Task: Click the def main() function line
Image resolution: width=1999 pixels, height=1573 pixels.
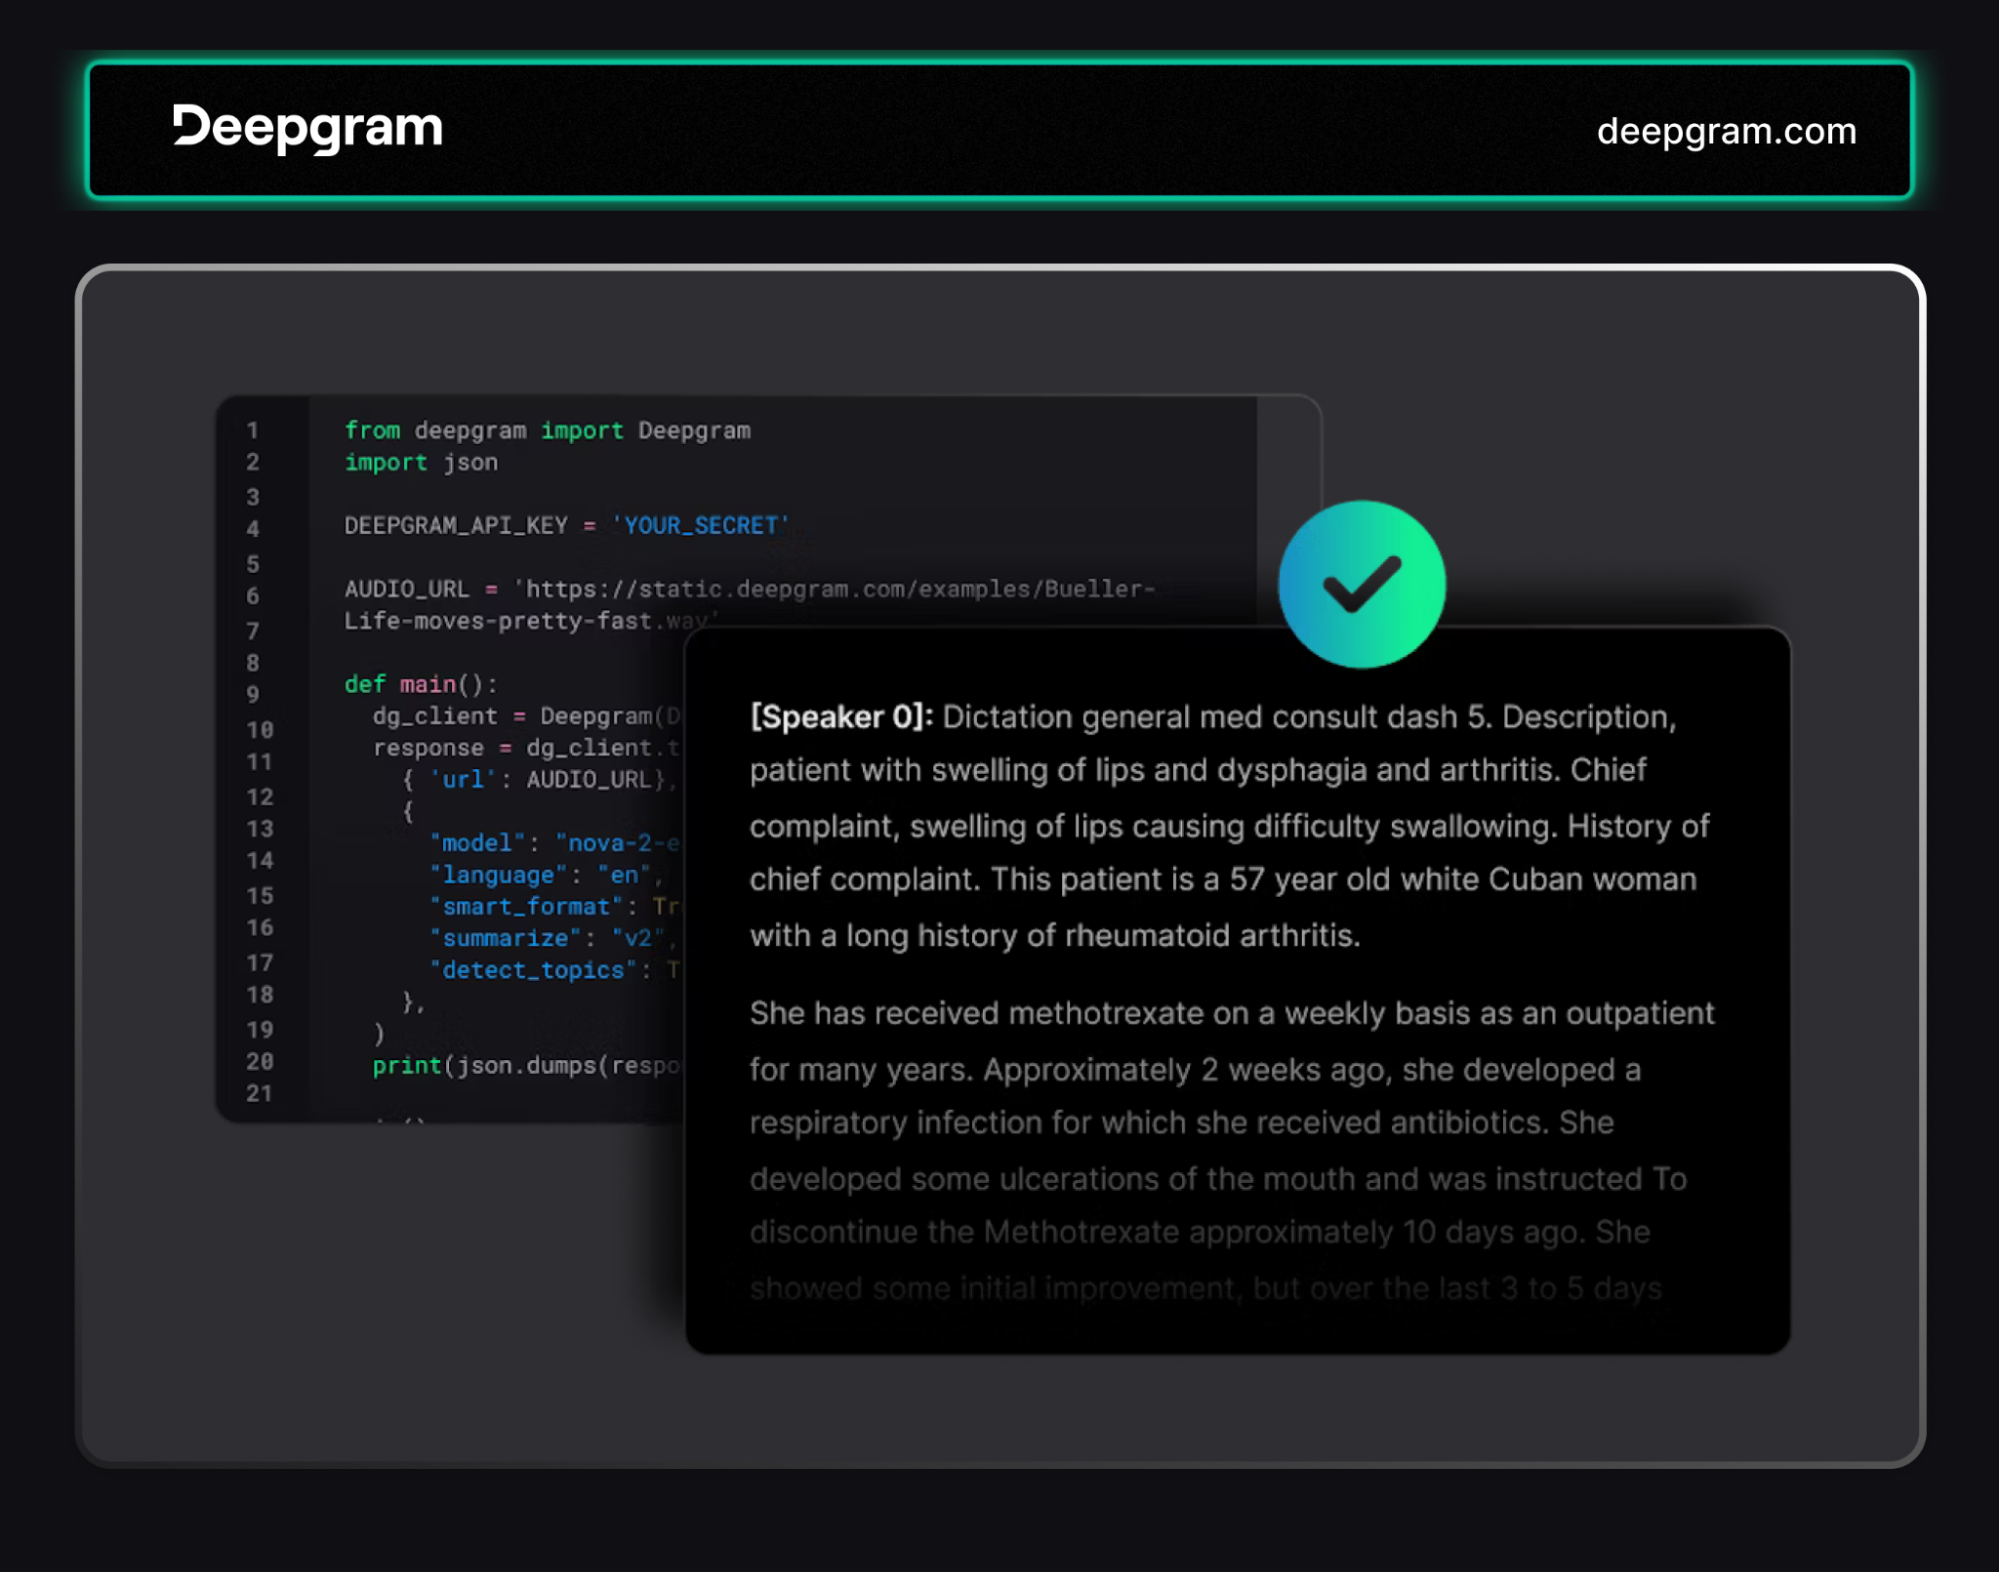Action: pos(420,684)
